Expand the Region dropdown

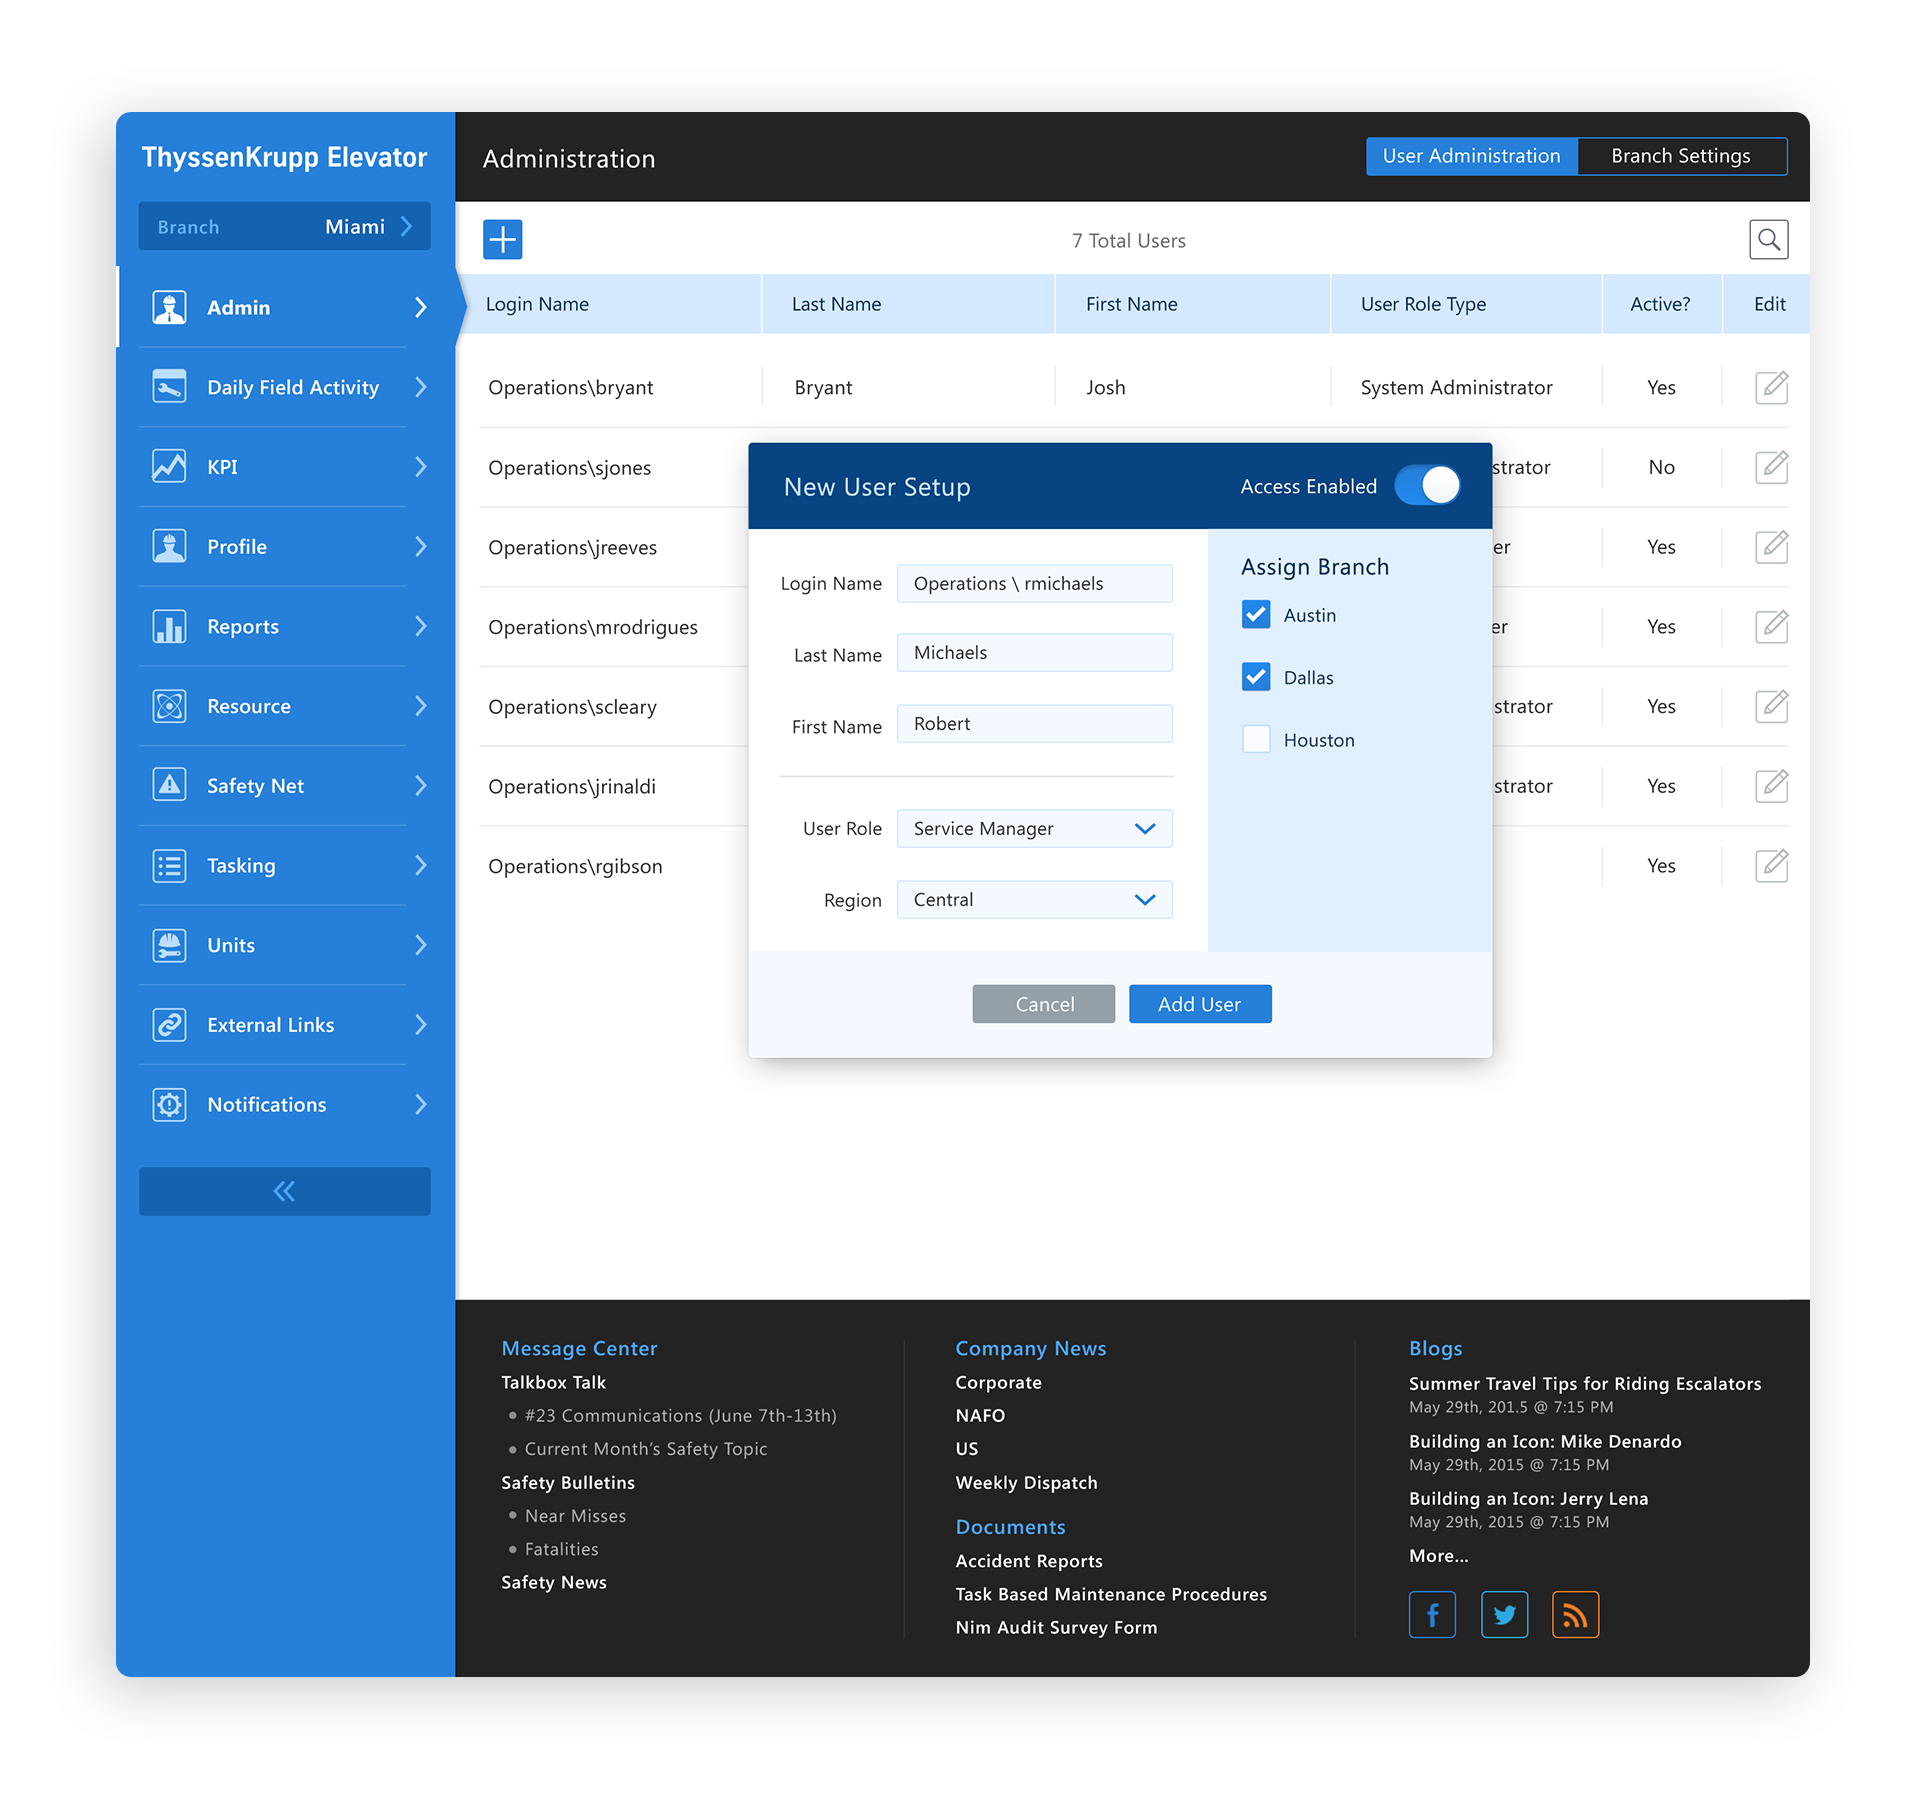tap(1034, 899)
